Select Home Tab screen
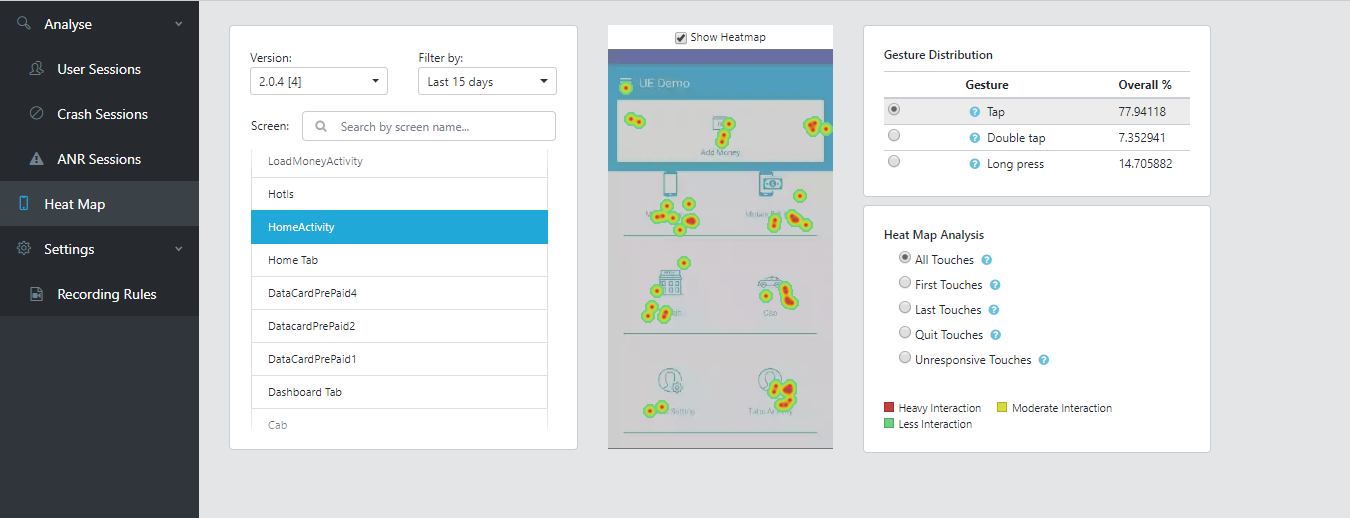This screenshot has height=518, width=1350. tap(399, 260)
